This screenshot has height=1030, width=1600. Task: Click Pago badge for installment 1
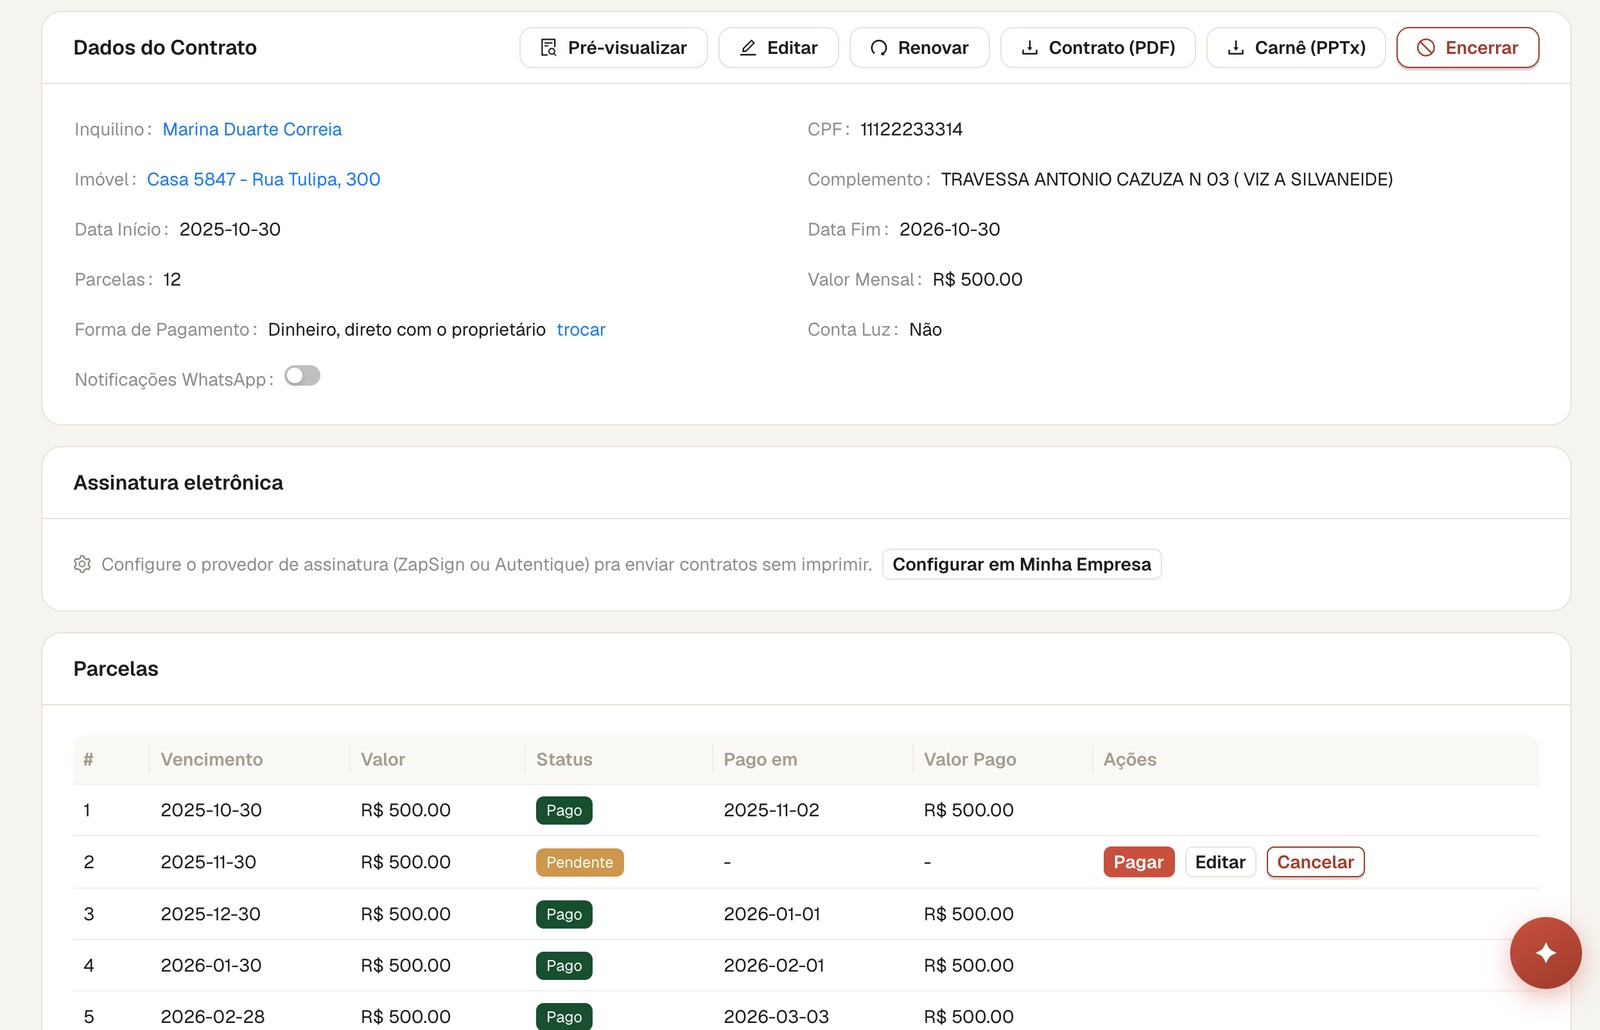[x=564, y=810]
